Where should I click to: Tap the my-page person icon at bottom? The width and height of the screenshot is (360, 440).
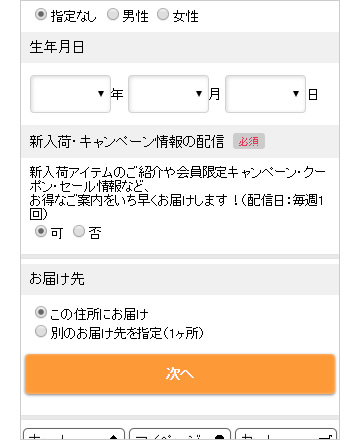tap(219, 436)
